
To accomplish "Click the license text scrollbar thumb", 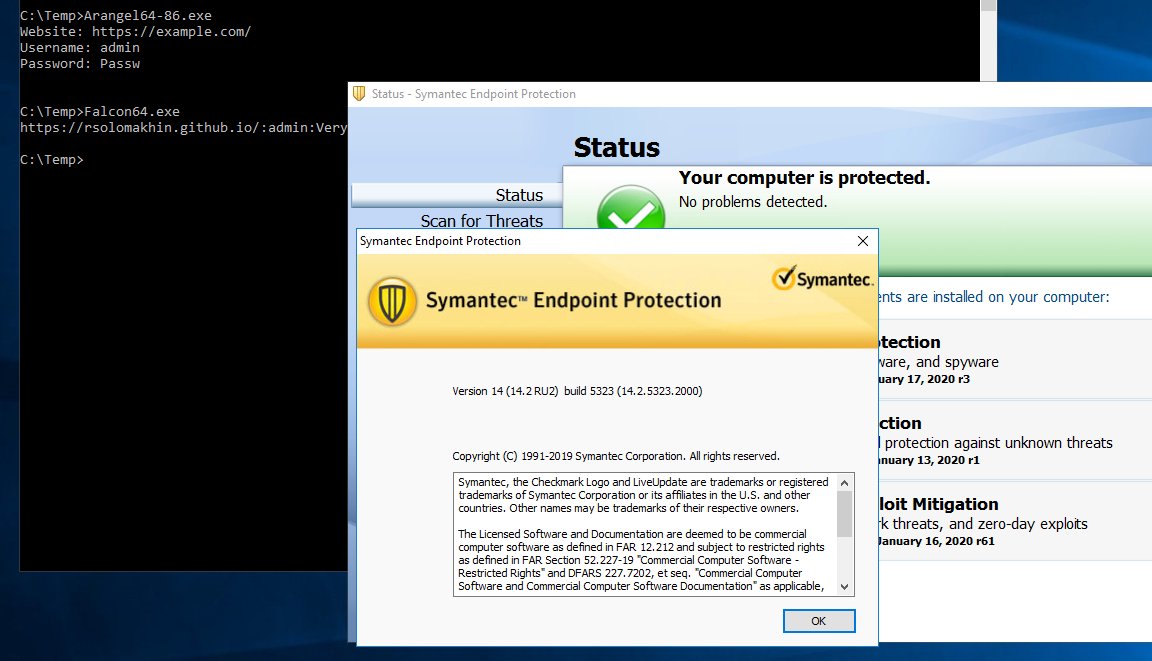I will tap(844, 513).
